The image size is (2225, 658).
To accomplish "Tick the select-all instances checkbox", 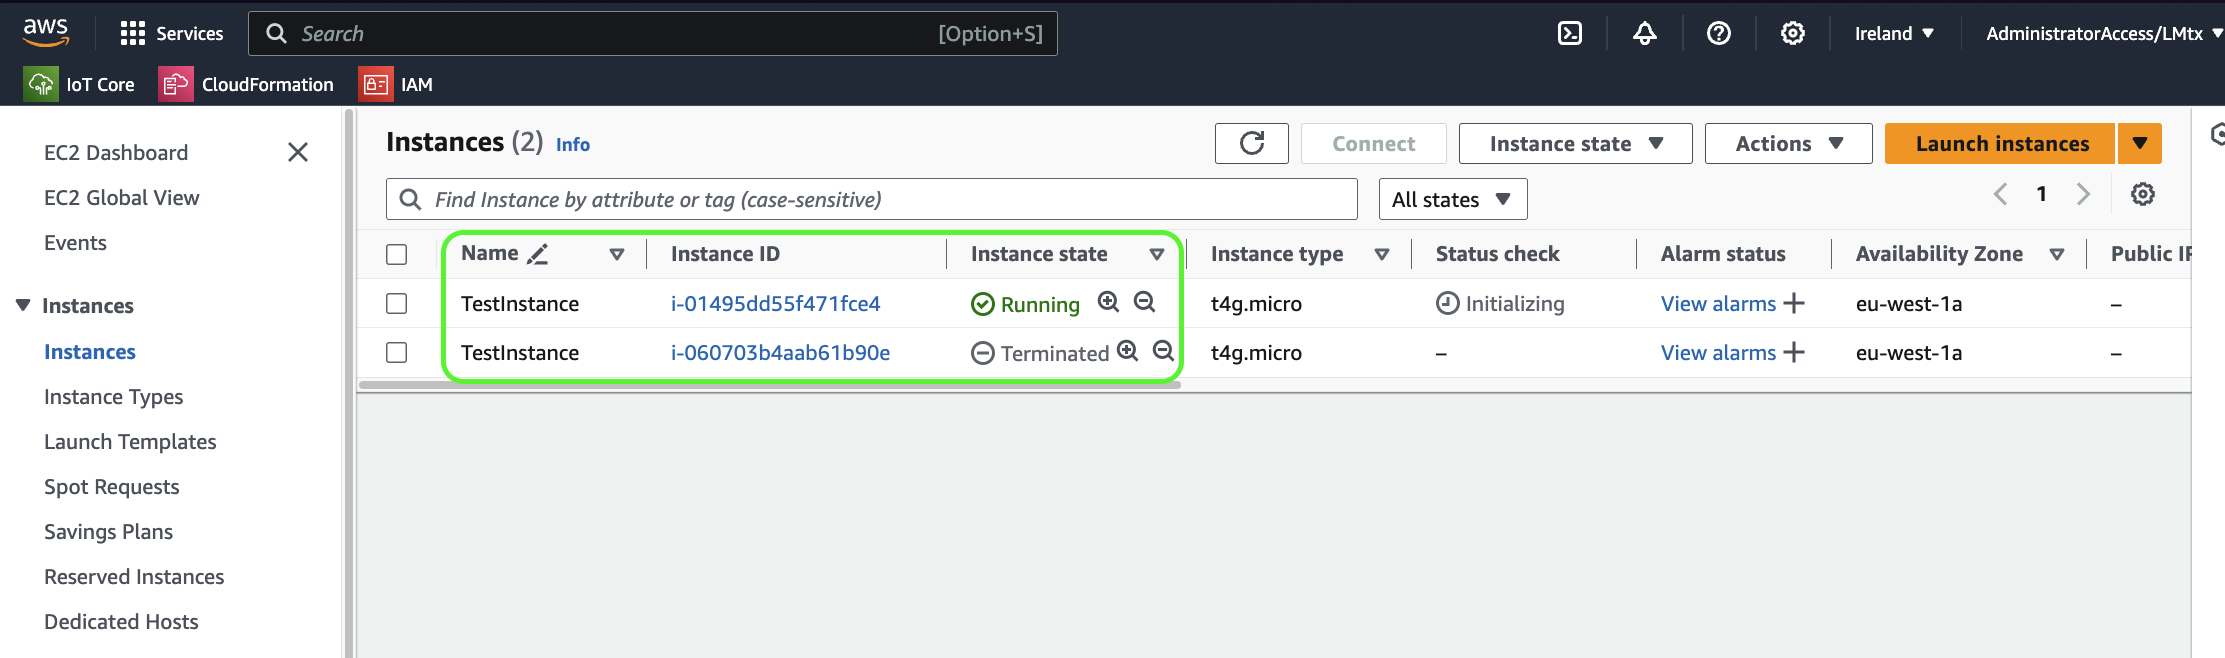I will point(397,254).
